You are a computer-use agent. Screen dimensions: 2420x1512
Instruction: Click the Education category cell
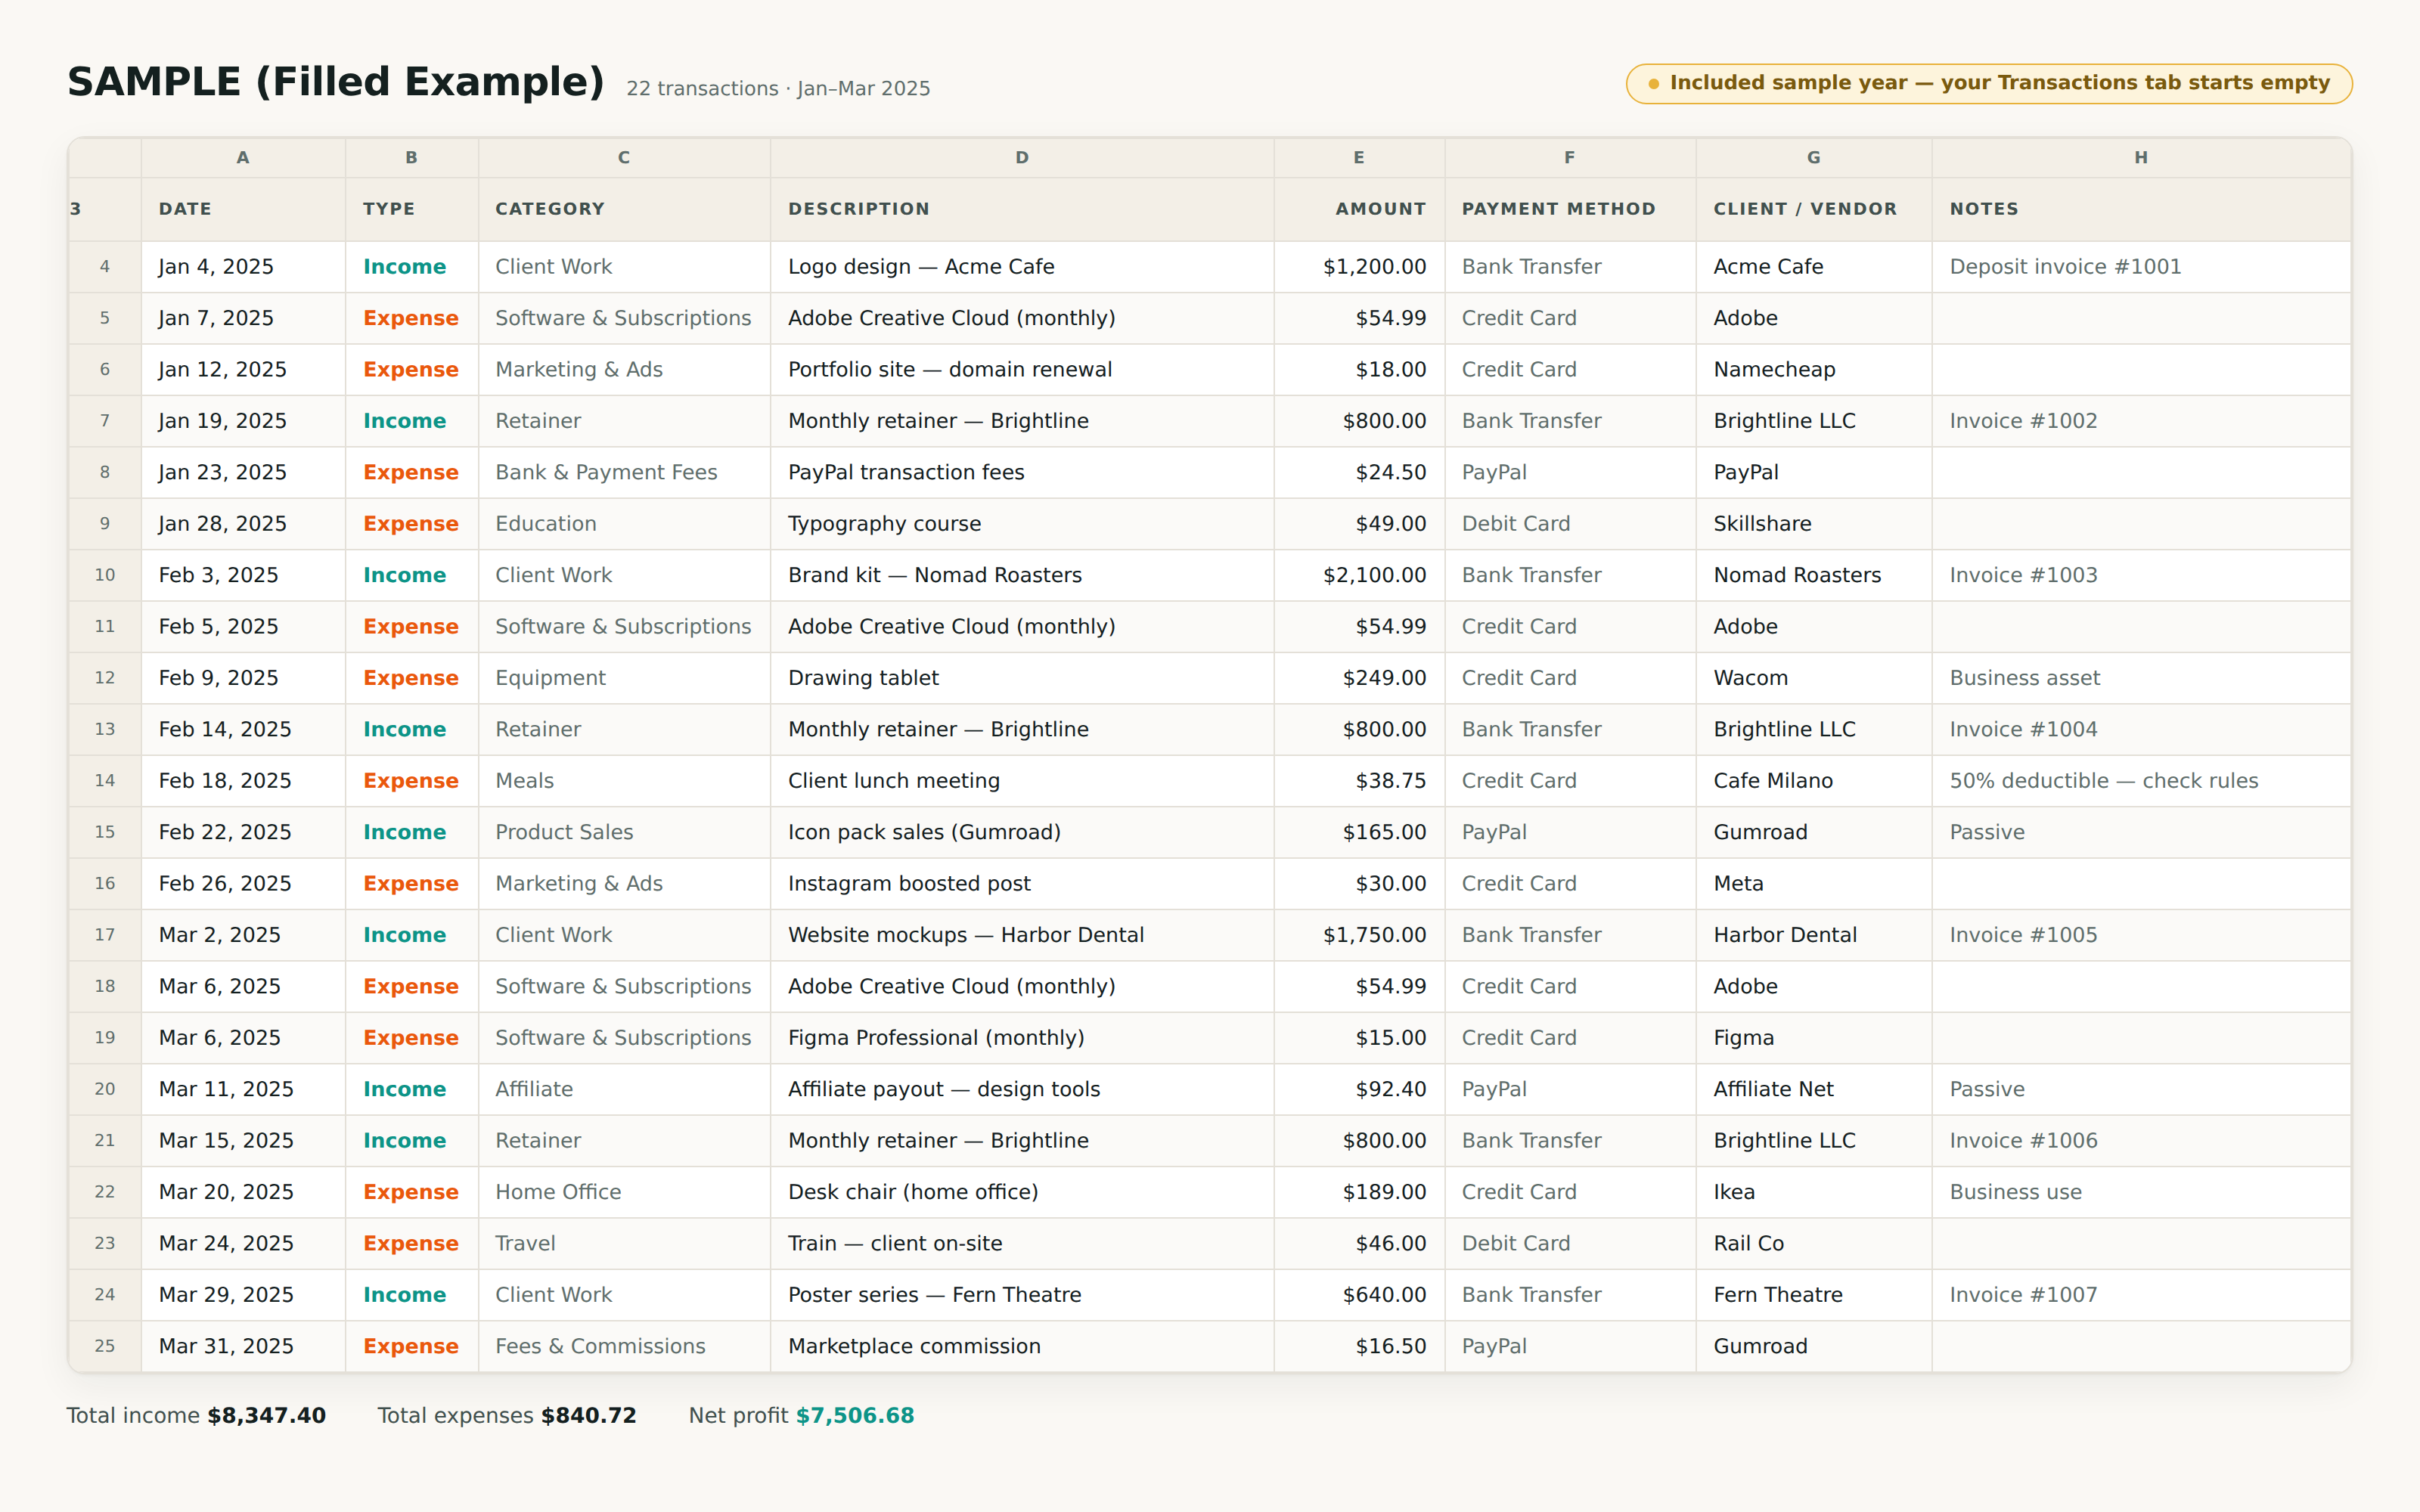click(x=624, y=524)
